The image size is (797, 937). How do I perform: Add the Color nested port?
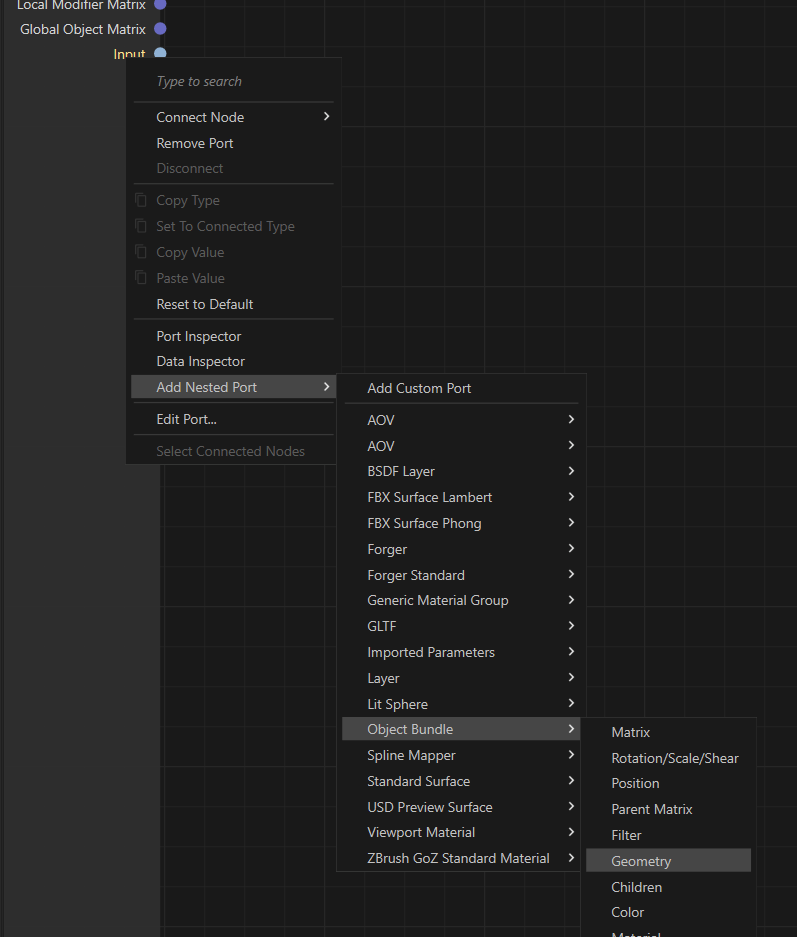pyautogui.click(x=668, y=912)
